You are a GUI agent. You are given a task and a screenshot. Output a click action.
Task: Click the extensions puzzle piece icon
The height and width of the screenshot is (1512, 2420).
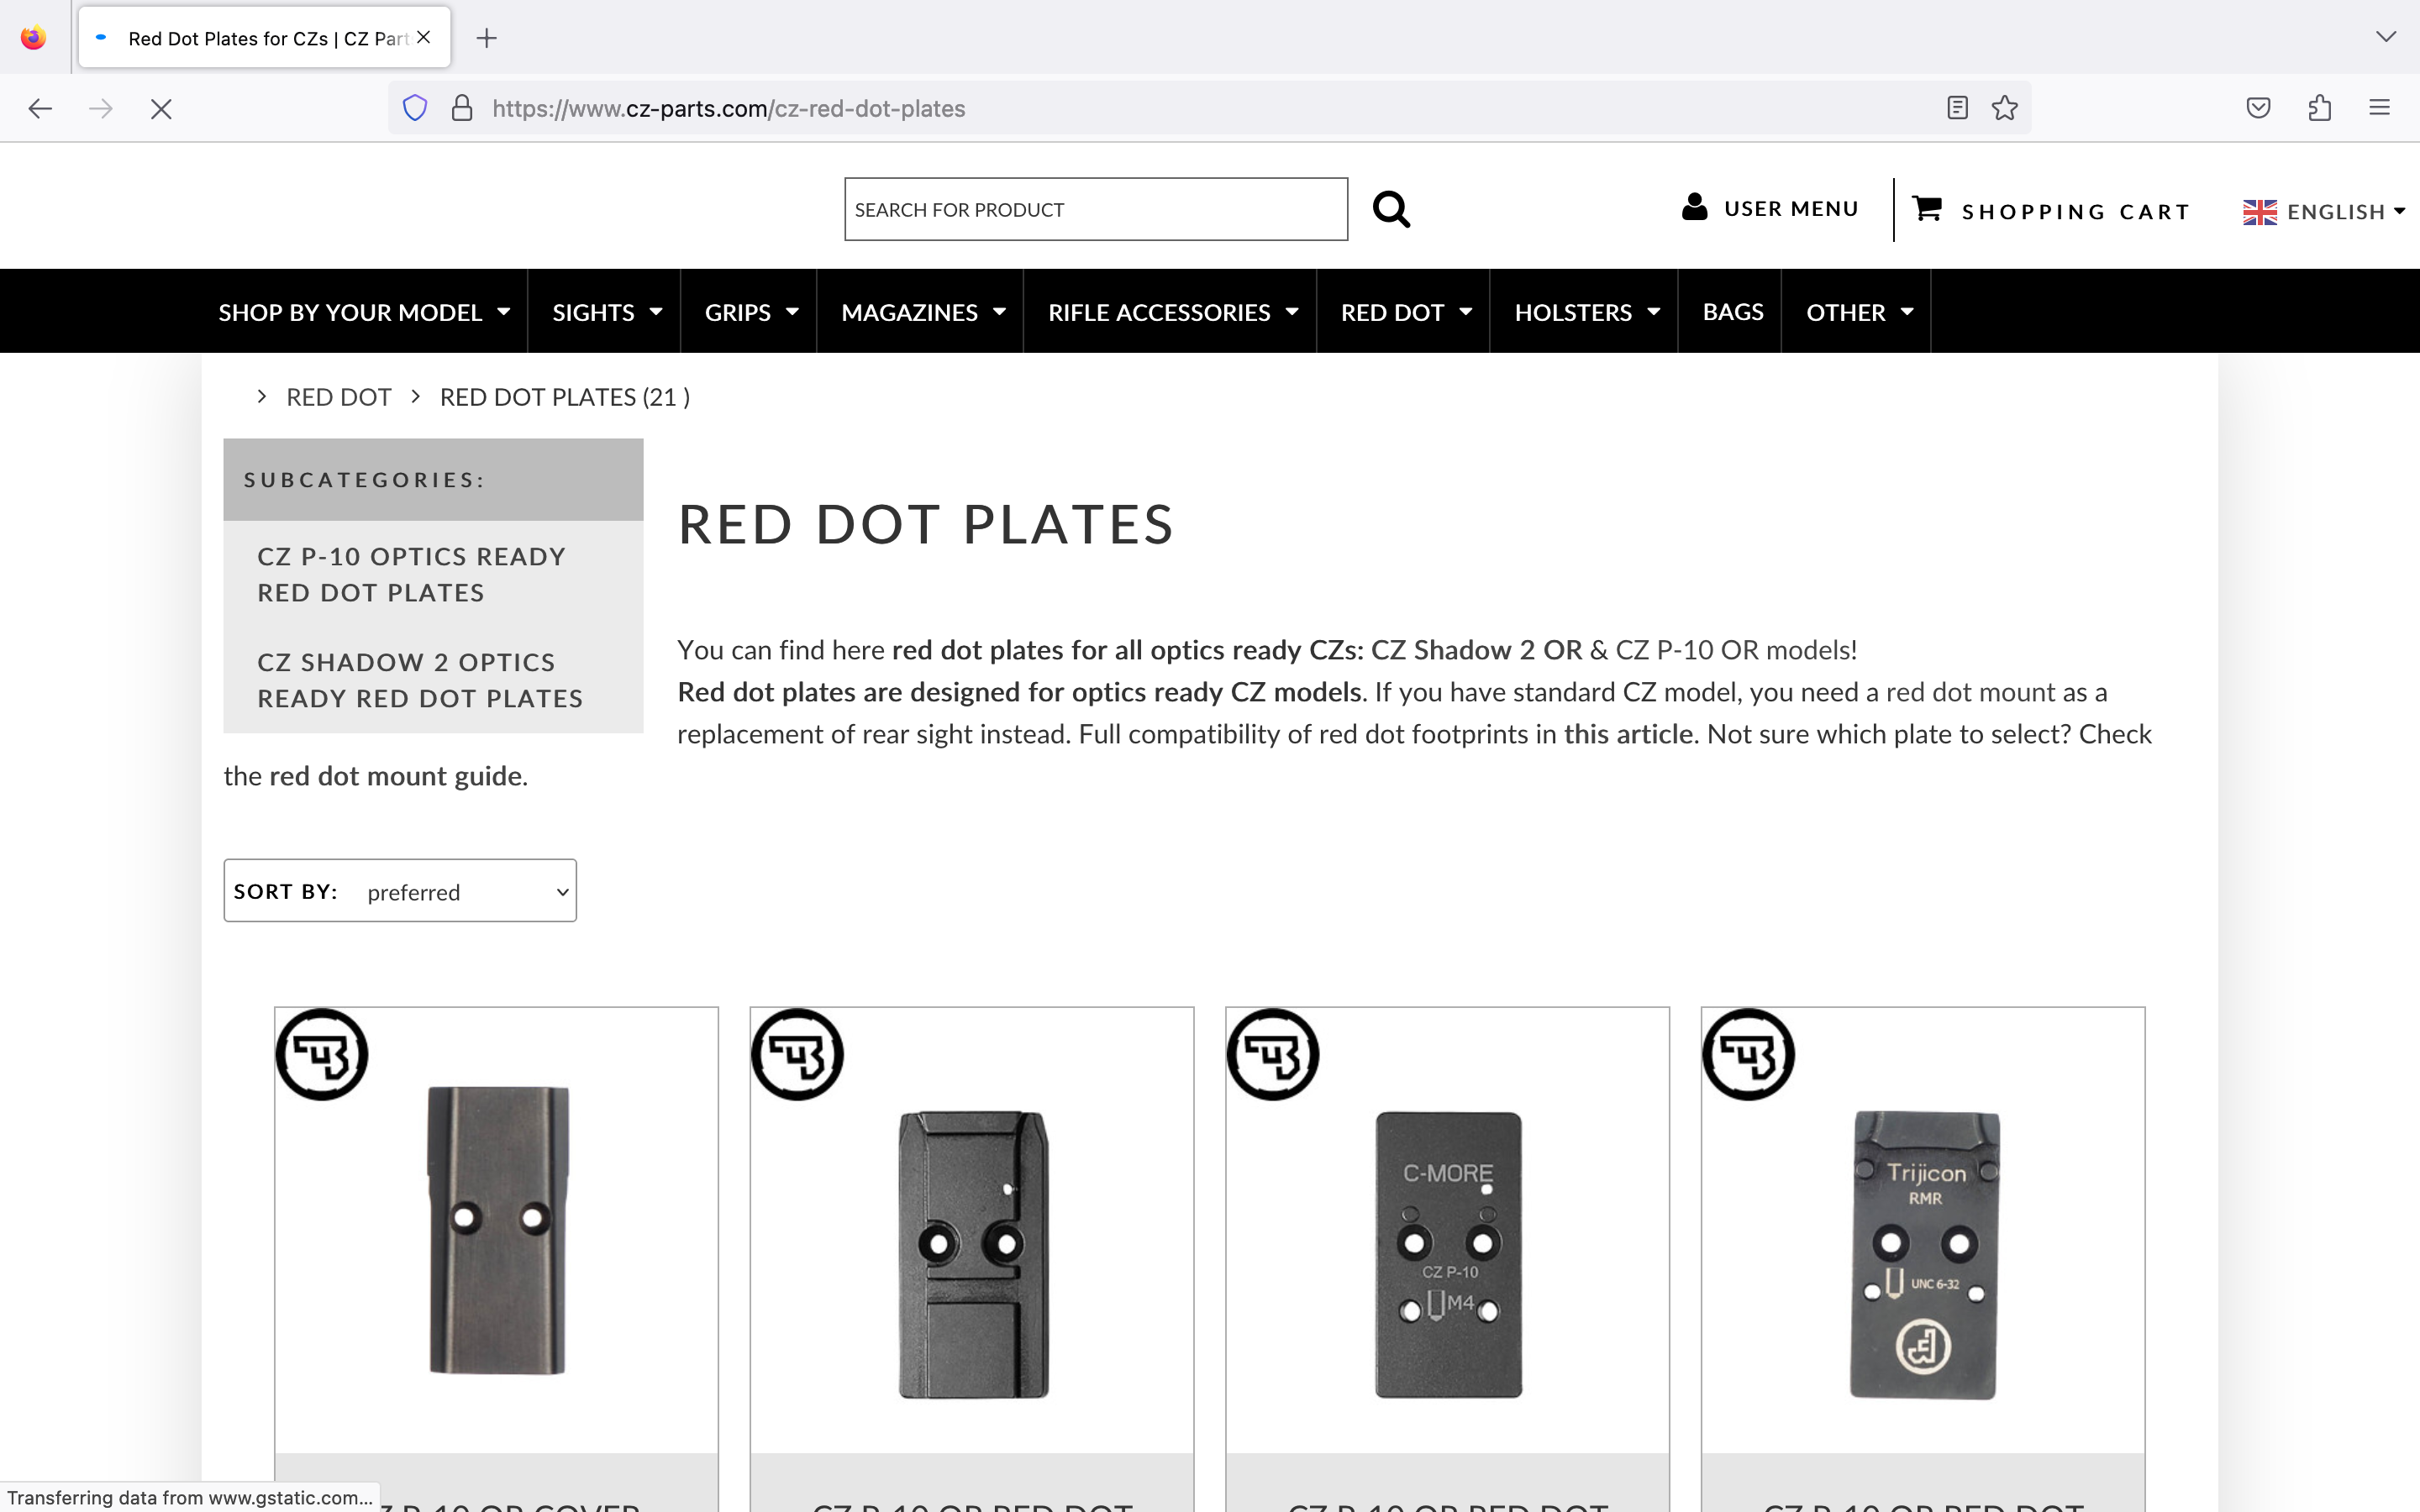pos(2320,108)
